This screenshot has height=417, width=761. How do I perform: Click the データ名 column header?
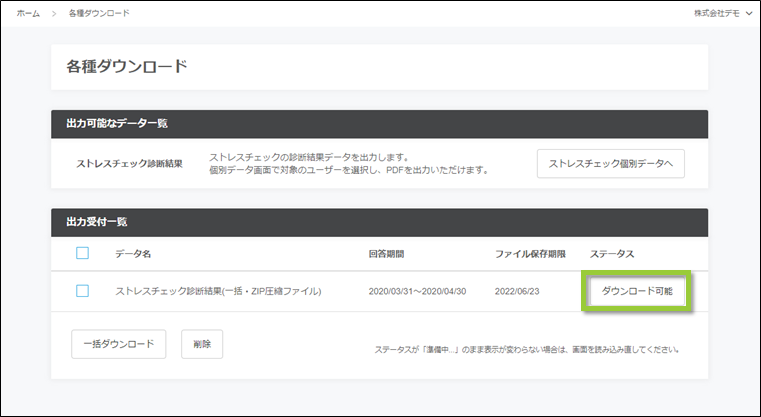pyautogui.click(x=133, y=254)
